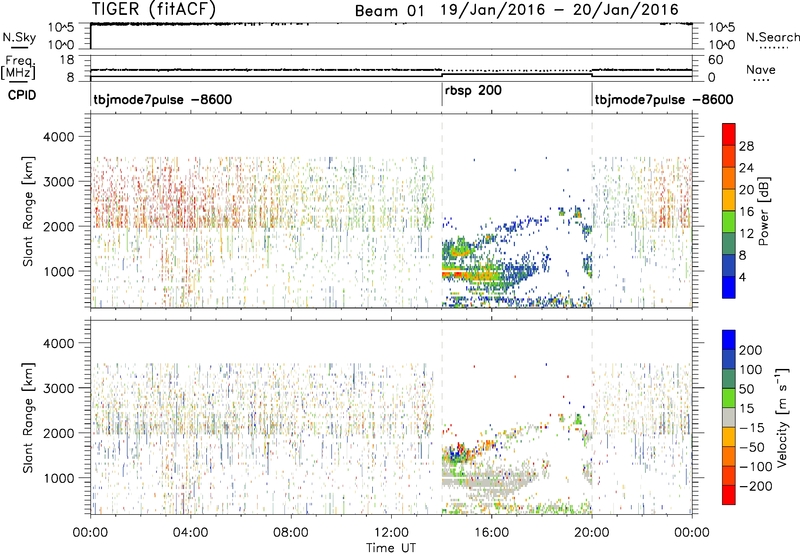Image resolution: width=800 pixels, height=554 pixels.
Task: Select the "16:00" time tick label
Action: tap(491, 533)
